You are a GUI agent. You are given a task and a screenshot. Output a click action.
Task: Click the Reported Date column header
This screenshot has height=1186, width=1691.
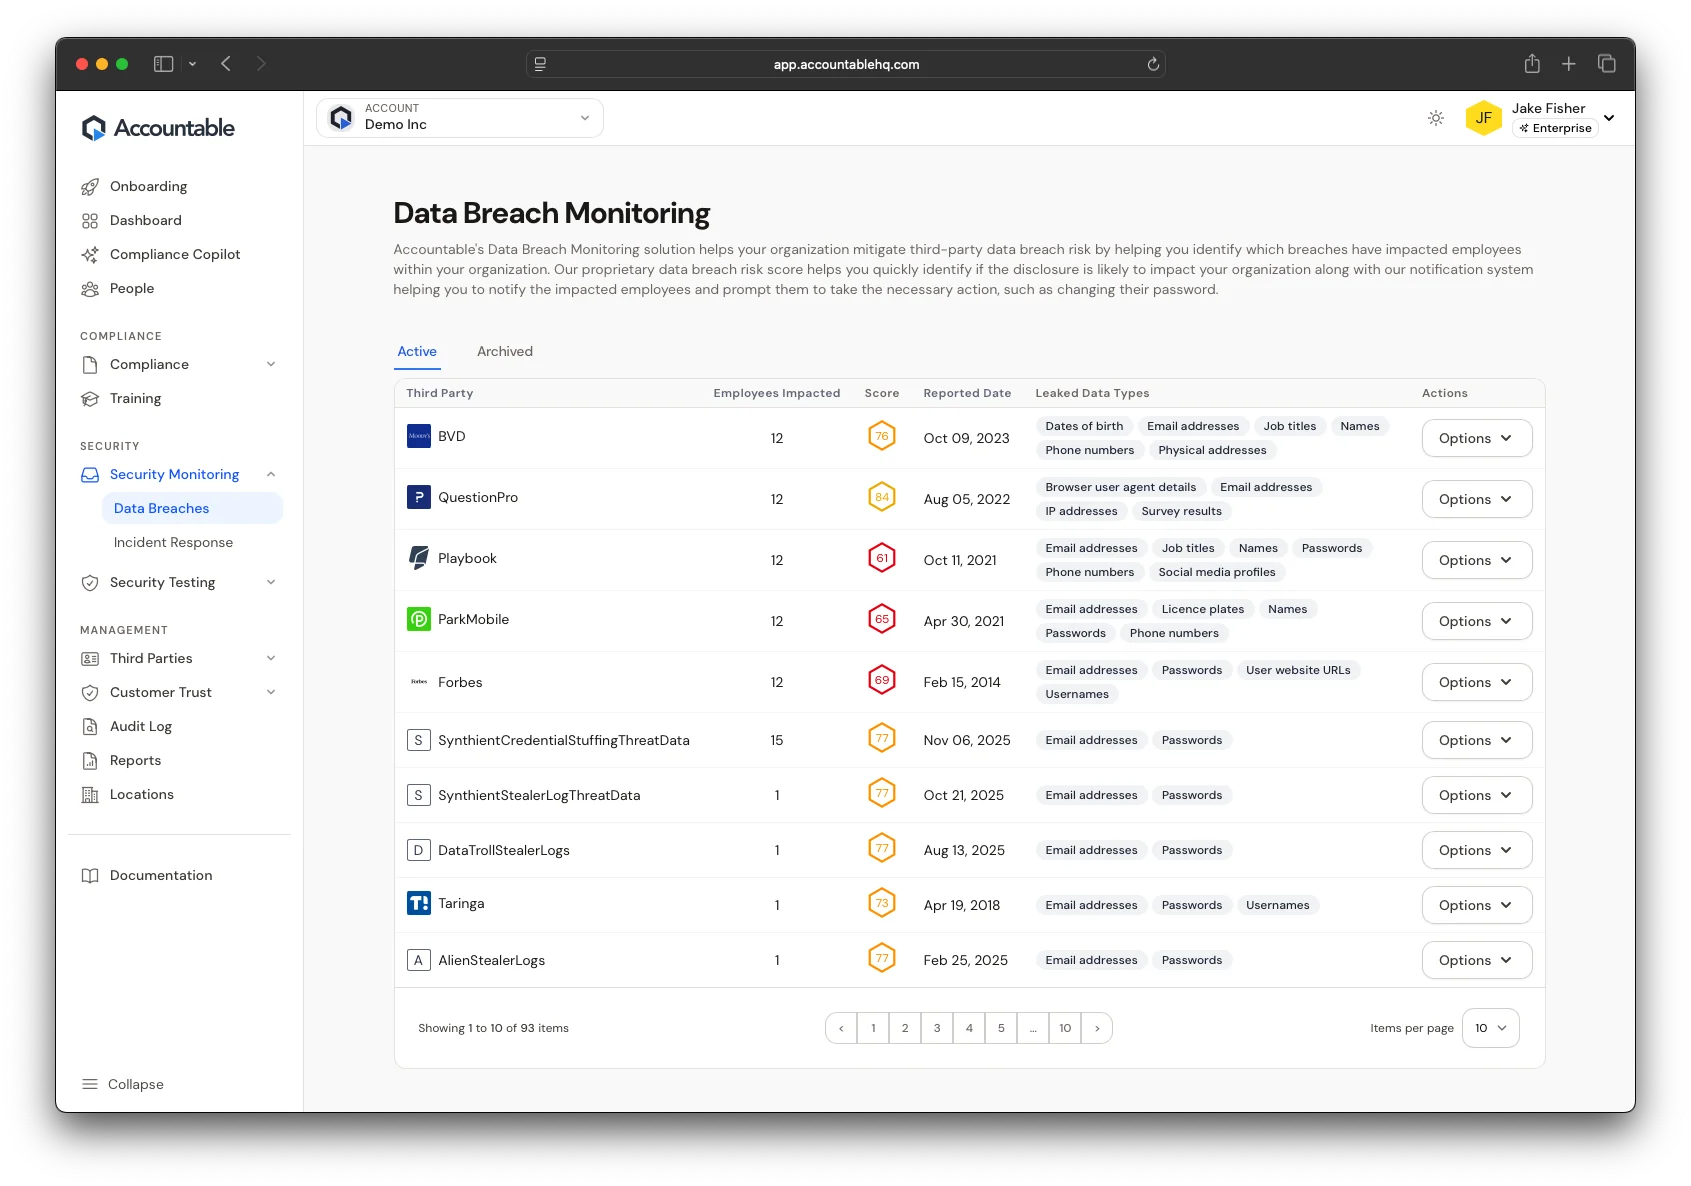point(967,394)
